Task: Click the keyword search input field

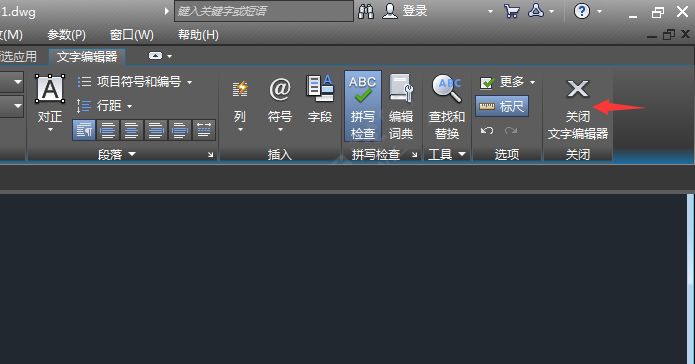Action: click(x=264, y=11)
